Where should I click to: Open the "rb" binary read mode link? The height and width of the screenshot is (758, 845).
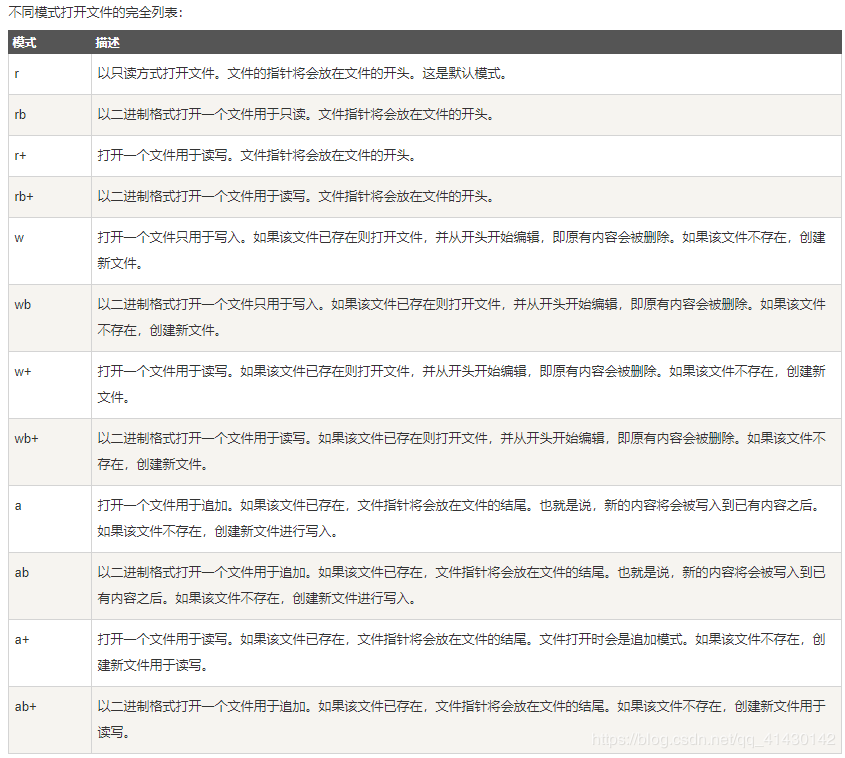(x=20, y=114)
